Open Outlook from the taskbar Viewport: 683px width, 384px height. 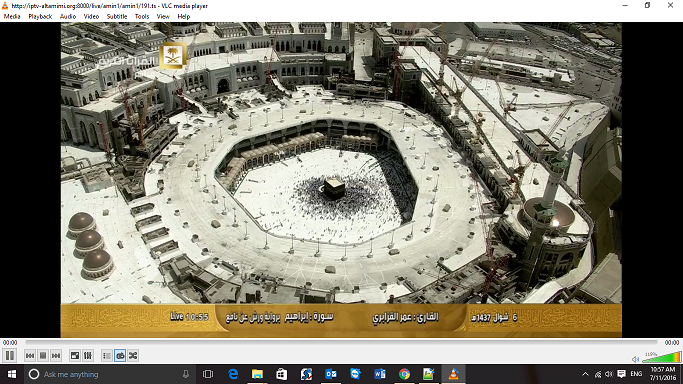(331, 374)
